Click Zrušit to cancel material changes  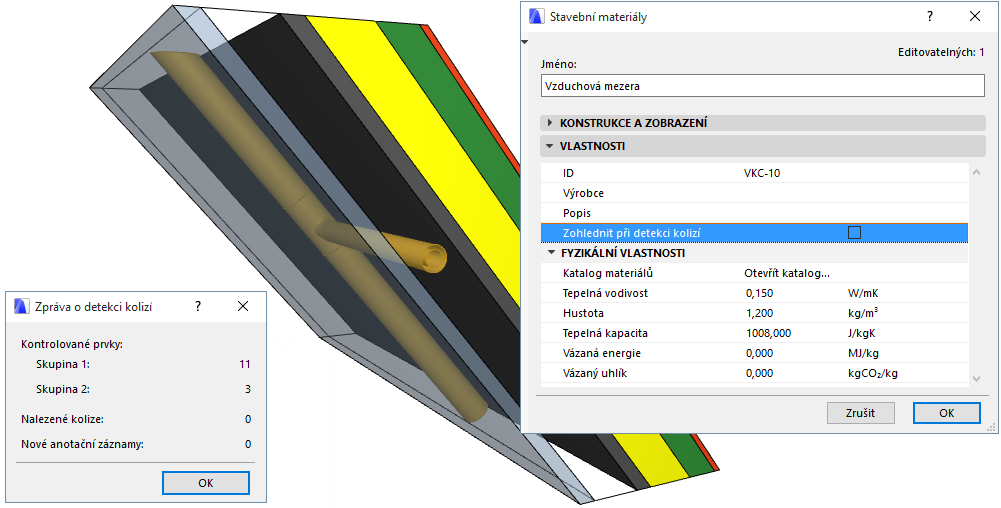(861, 413)
